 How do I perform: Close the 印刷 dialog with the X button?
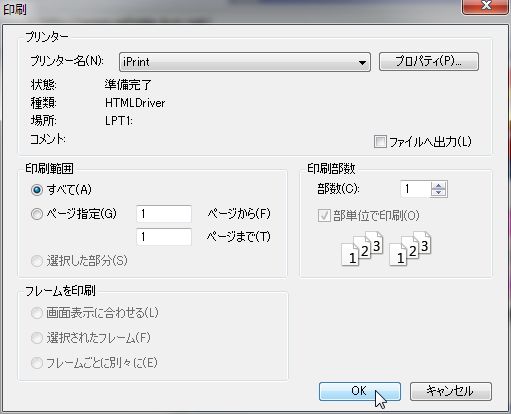pos(485,6)
